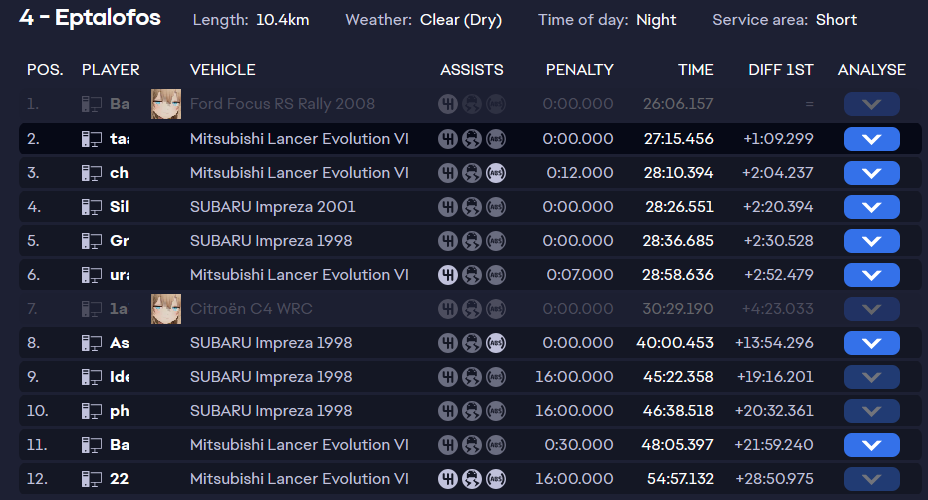Click the ASSISTS column header
Viewport: 928px width, 500px height.
[x=472, y=70]
